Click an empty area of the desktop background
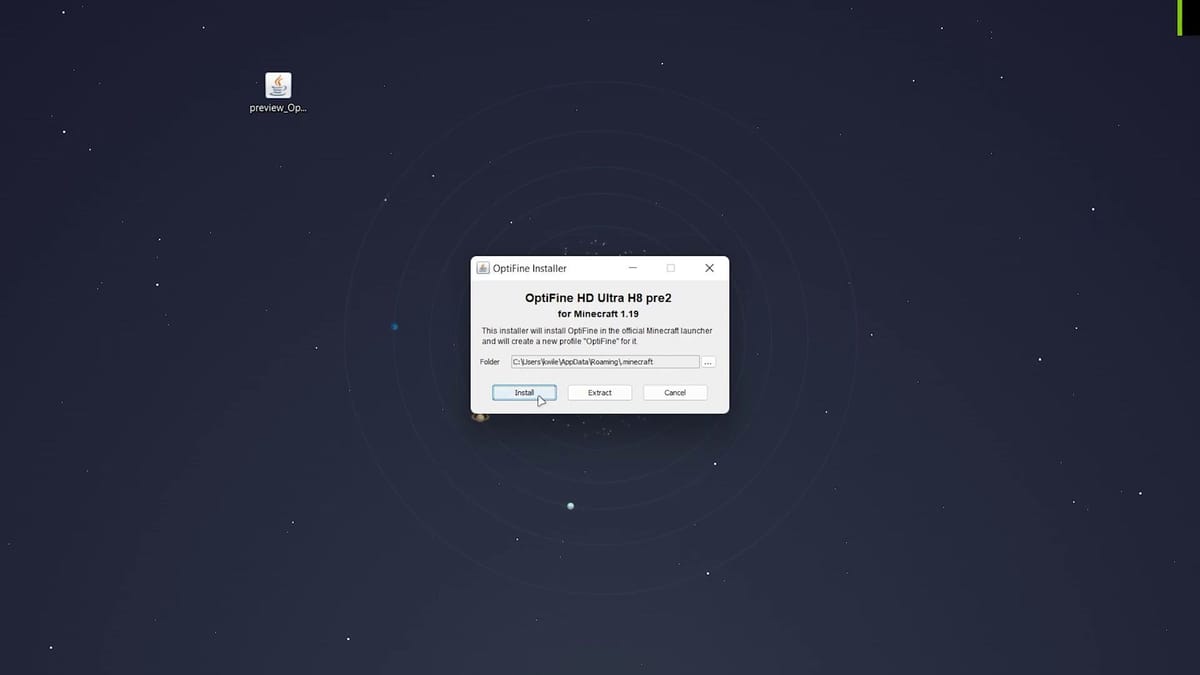The width and height of the screenshot is (1200, 675). (x=200, y=500)
